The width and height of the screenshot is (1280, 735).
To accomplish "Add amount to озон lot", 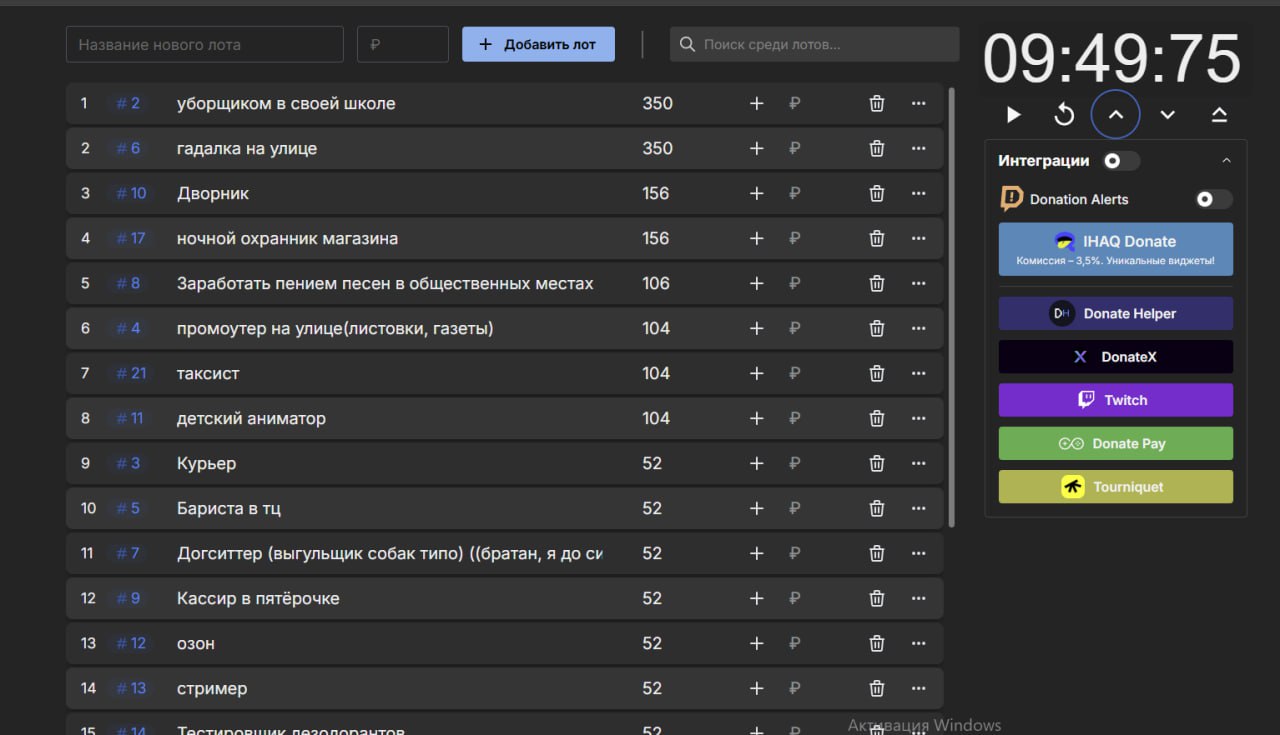I will [x=756, y=643].
